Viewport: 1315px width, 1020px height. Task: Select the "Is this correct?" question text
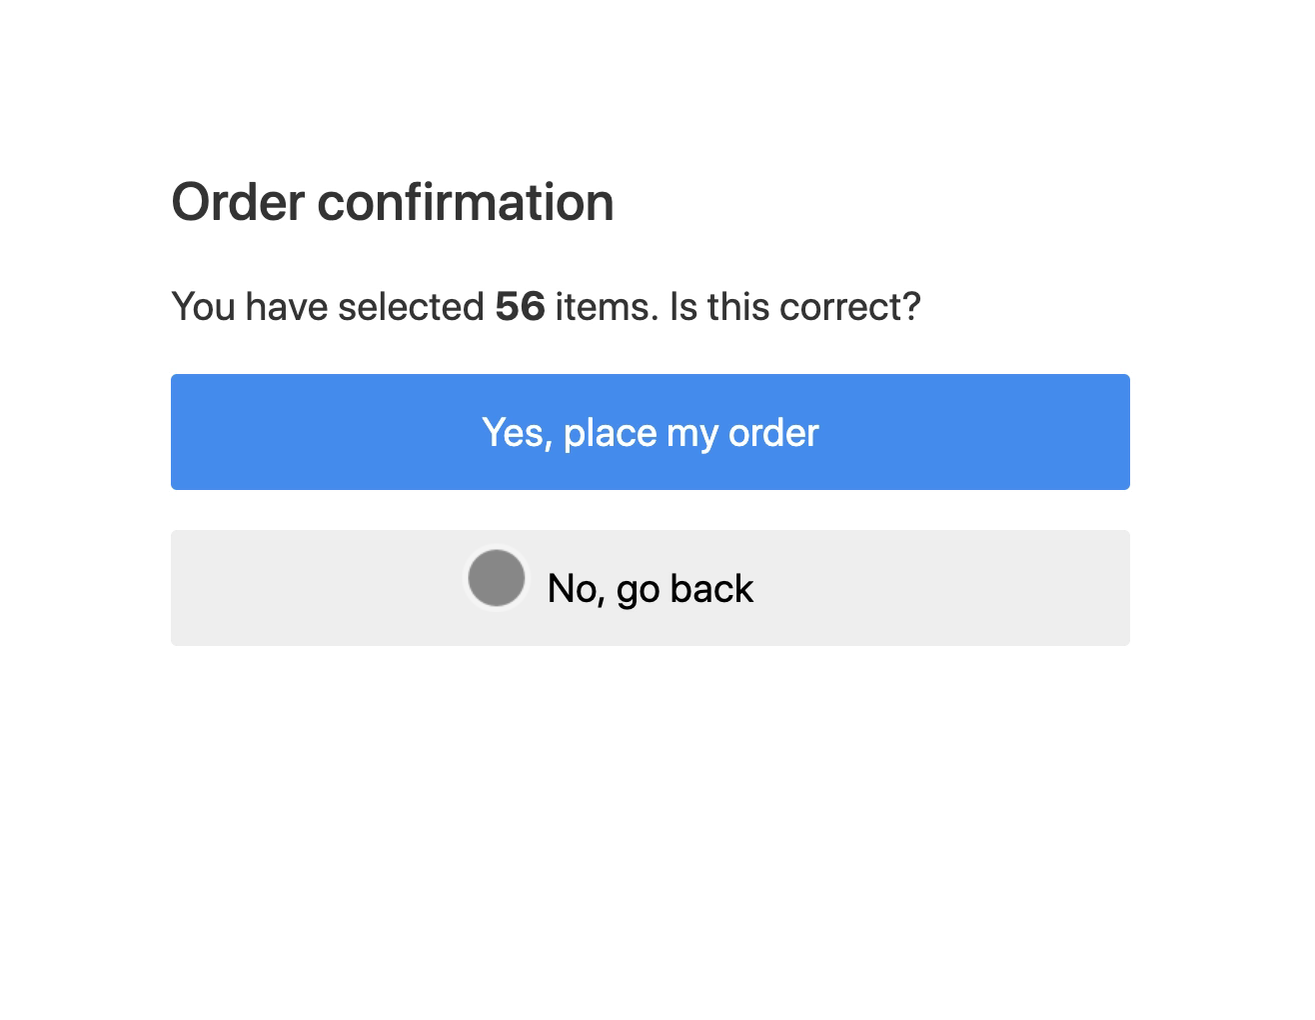tap(793, 306)
